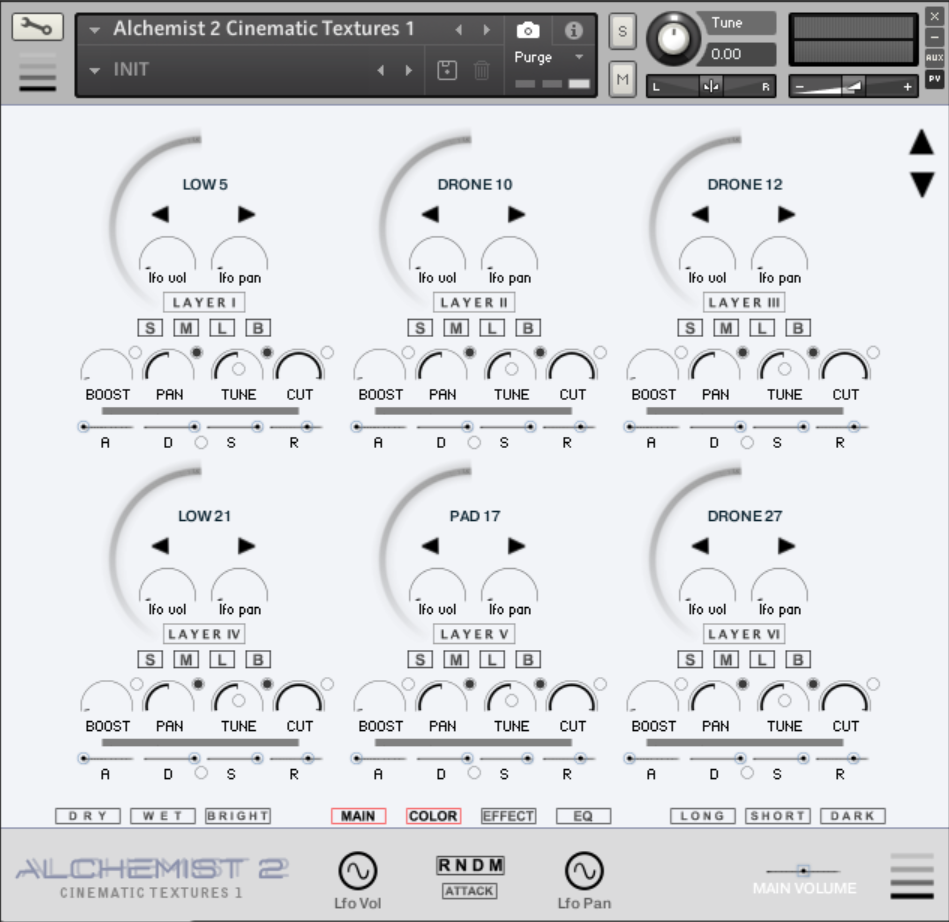The width and height of the screenshot is (949, 922).
Task: Click the large up arrow at right
Action: (x=921, y=143)
